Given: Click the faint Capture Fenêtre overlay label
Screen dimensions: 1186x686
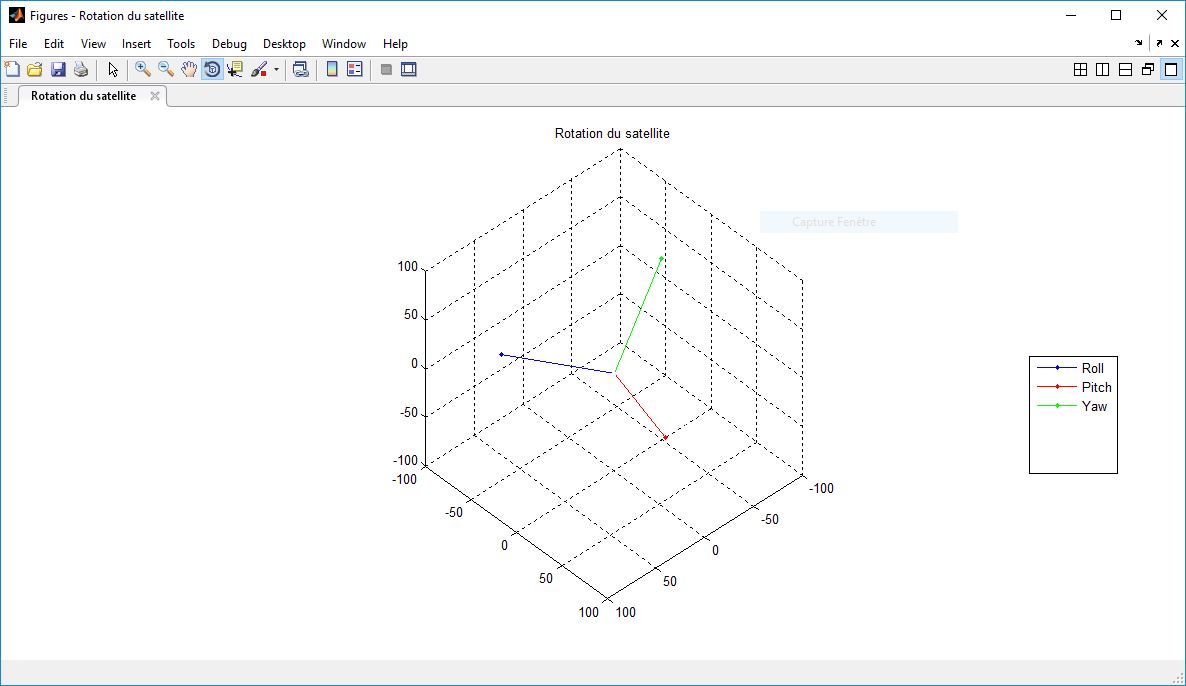Looking at the screenshot, I should tap(834, 222).
